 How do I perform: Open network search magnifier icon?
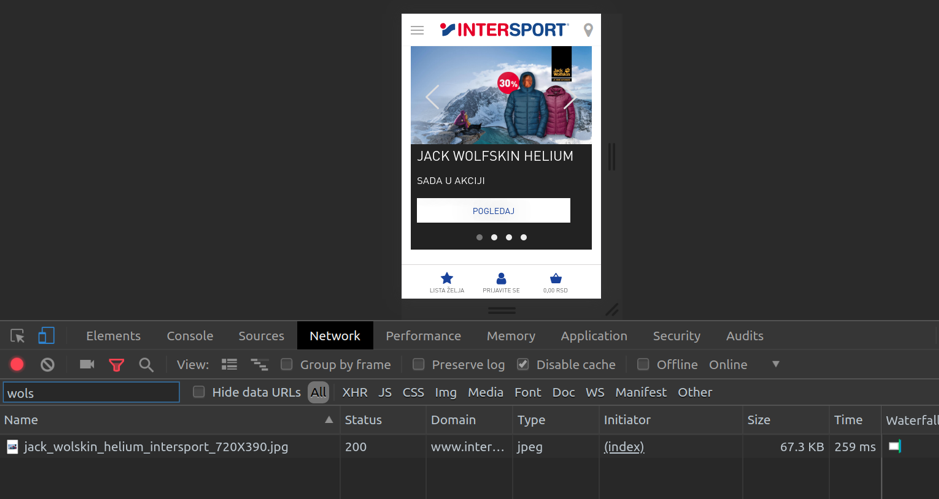click(146, 365)
